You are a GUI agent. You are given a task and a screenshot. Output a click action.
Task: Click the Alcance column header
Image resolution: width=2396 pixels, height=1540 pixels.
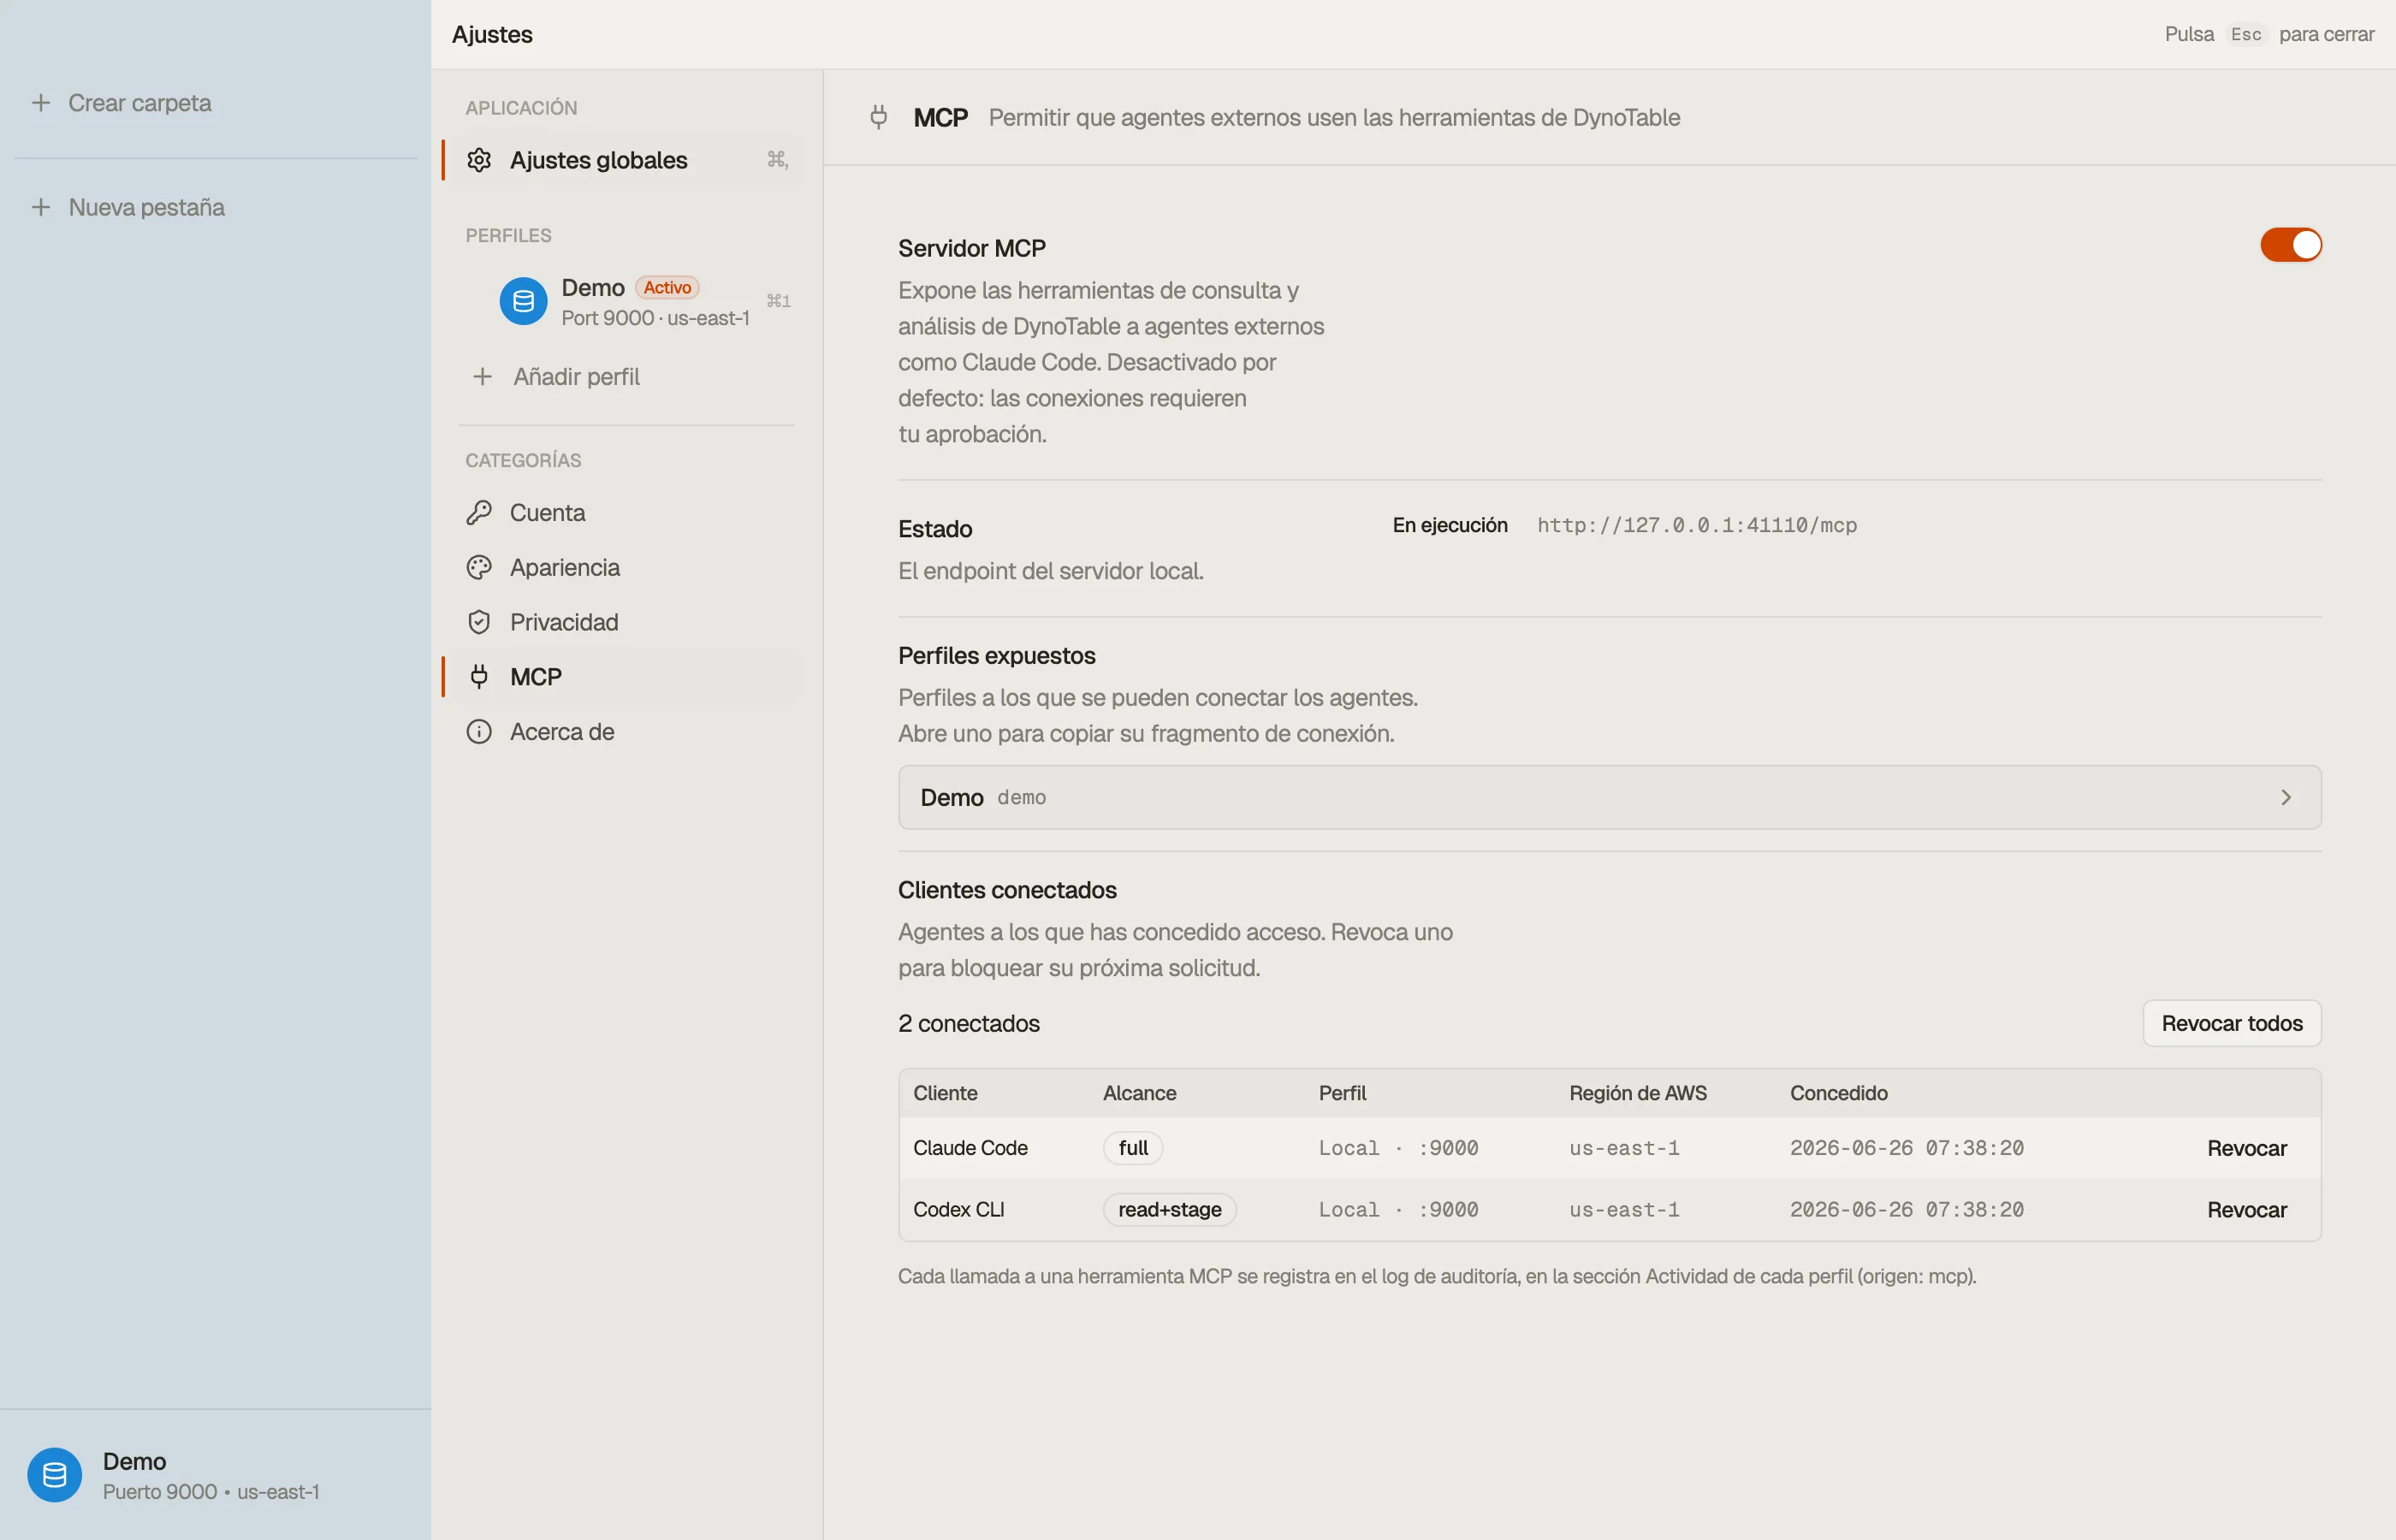[1139, 1094]
